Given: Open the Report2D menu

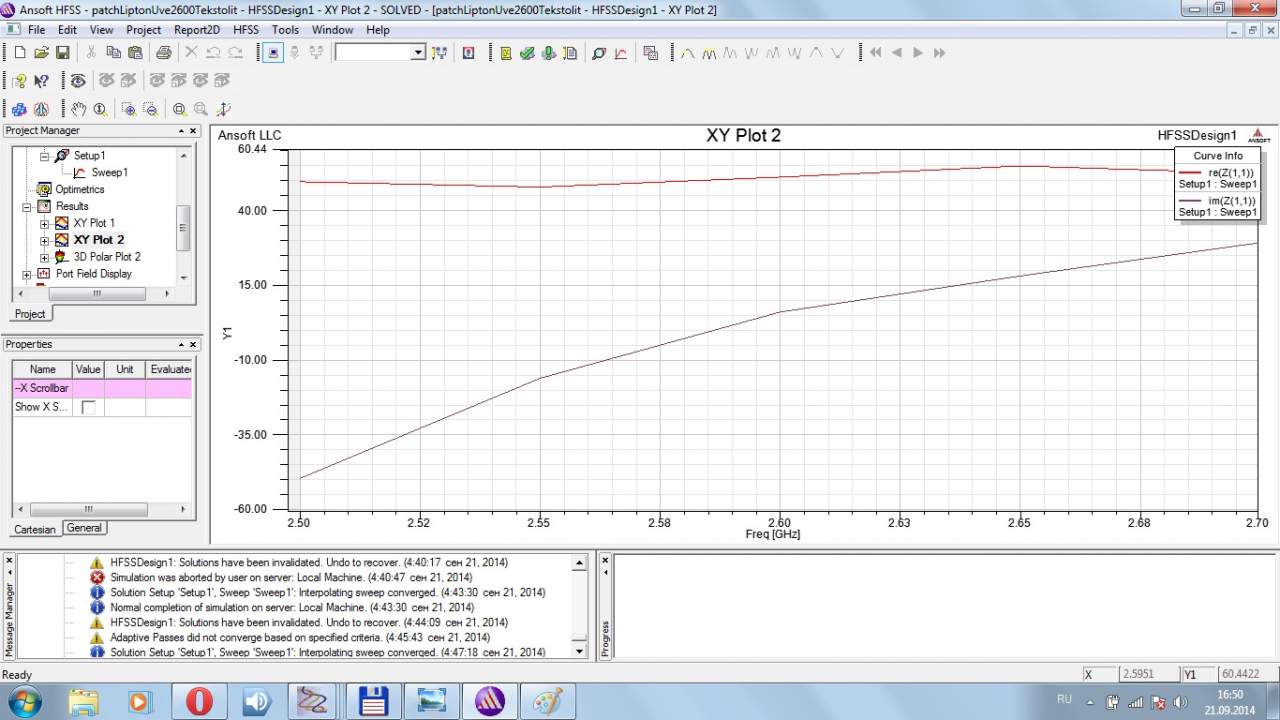Looking at the screenshot, I should [196, 30].
